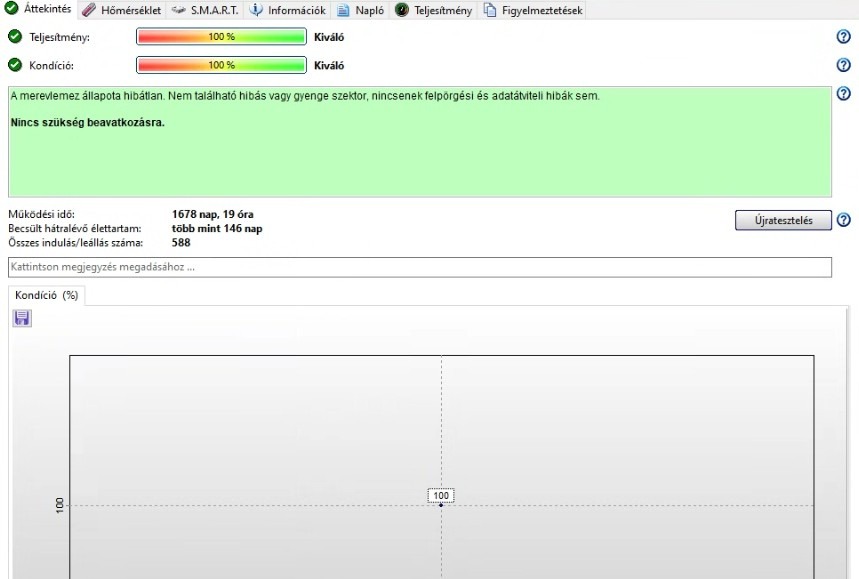Open the Áttekintés tab

coord(38,9)
